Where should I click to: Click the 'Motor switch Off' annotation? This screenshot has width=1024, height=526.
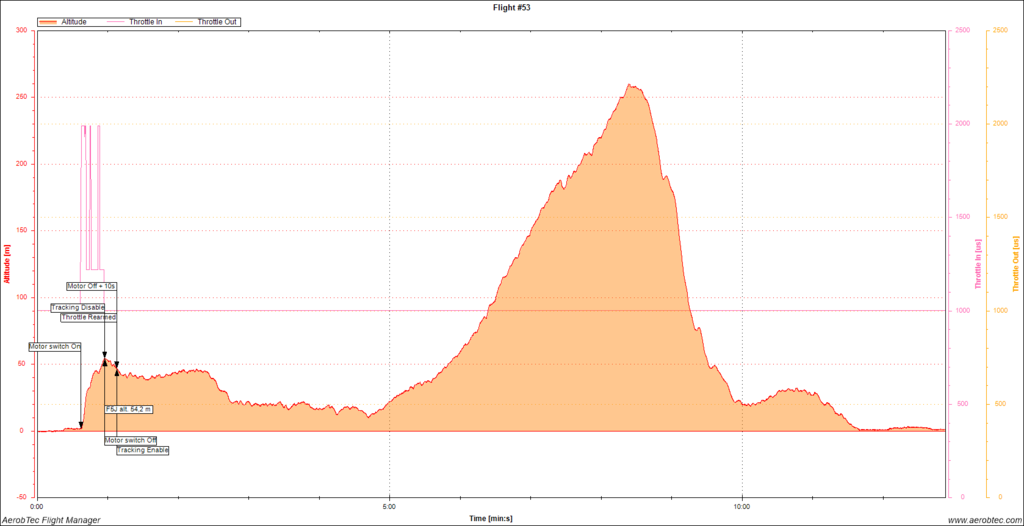point(130,440)
